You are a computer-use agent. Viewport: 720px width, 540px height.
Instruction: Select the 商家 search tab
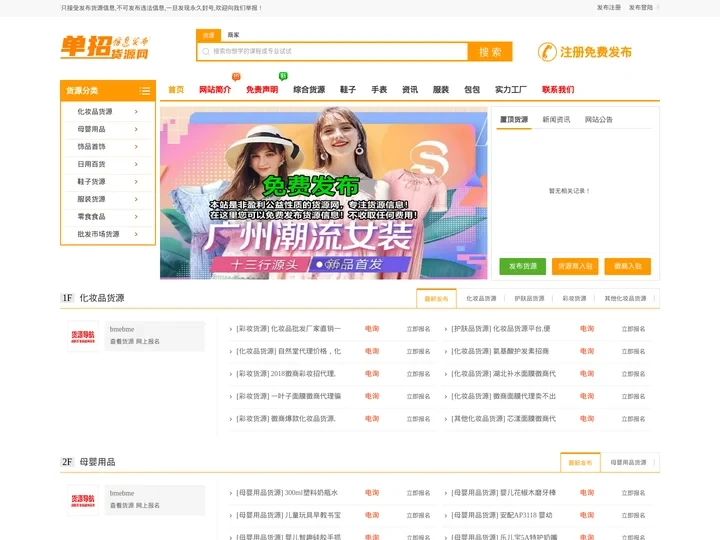coord(233,35)
